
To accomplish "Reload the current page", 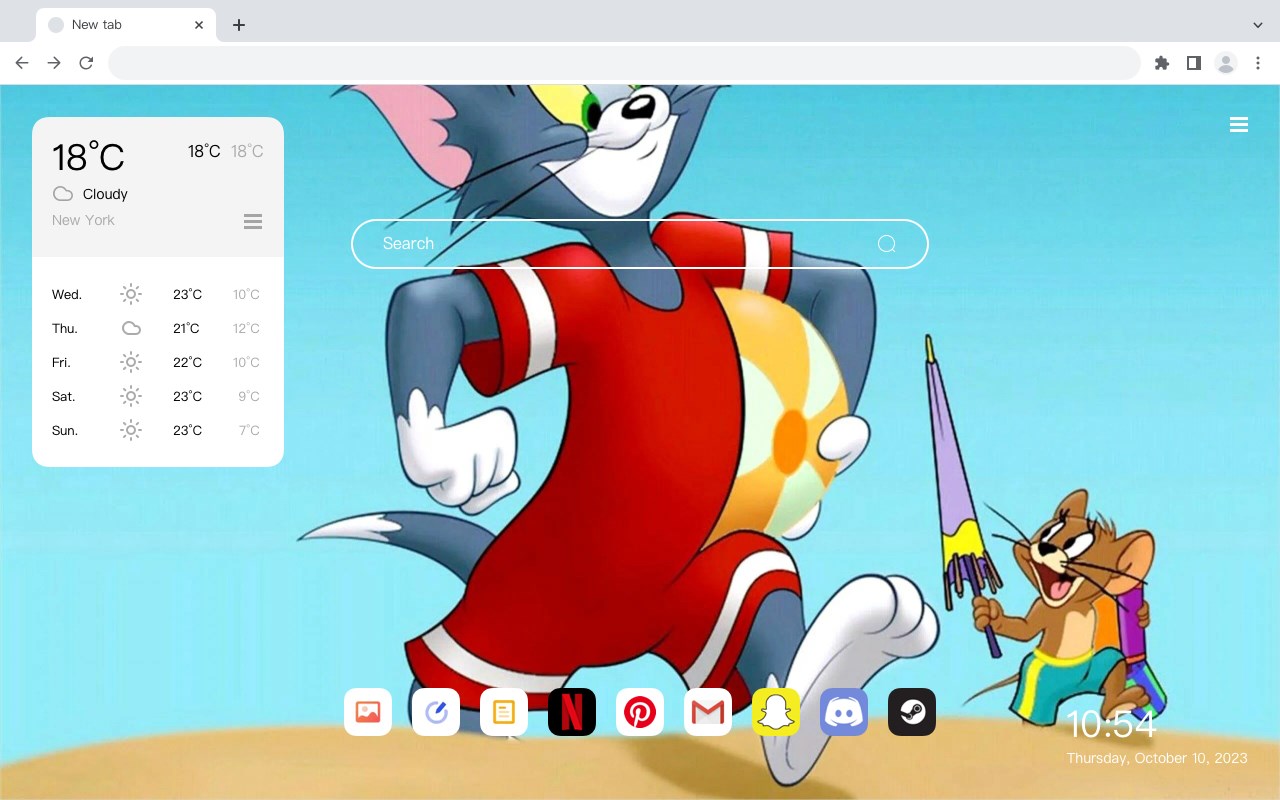I will (x=86, y=63).
